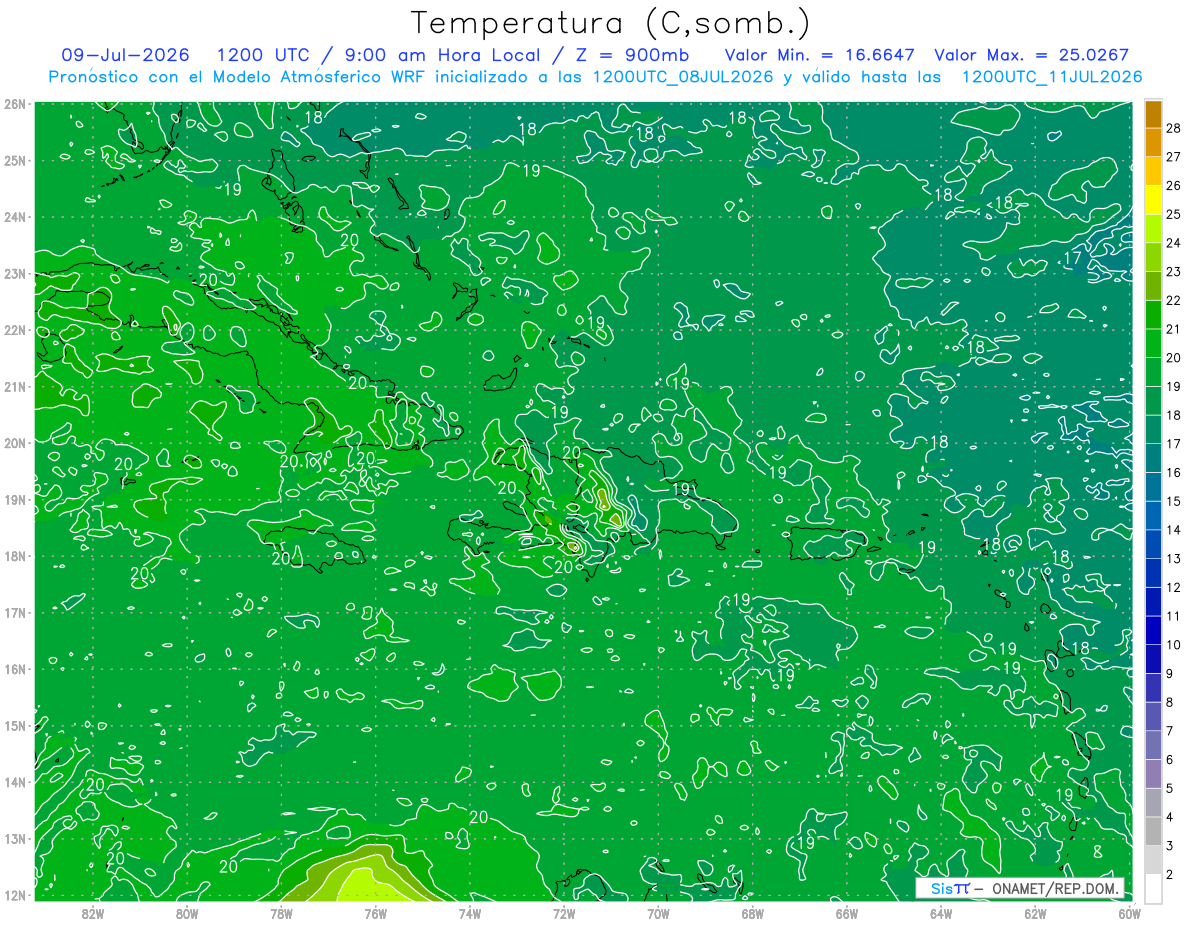This screenshot has height=927, width=1200.
Task: Click the "20N" latitude axis label
Action: (14, 443)
